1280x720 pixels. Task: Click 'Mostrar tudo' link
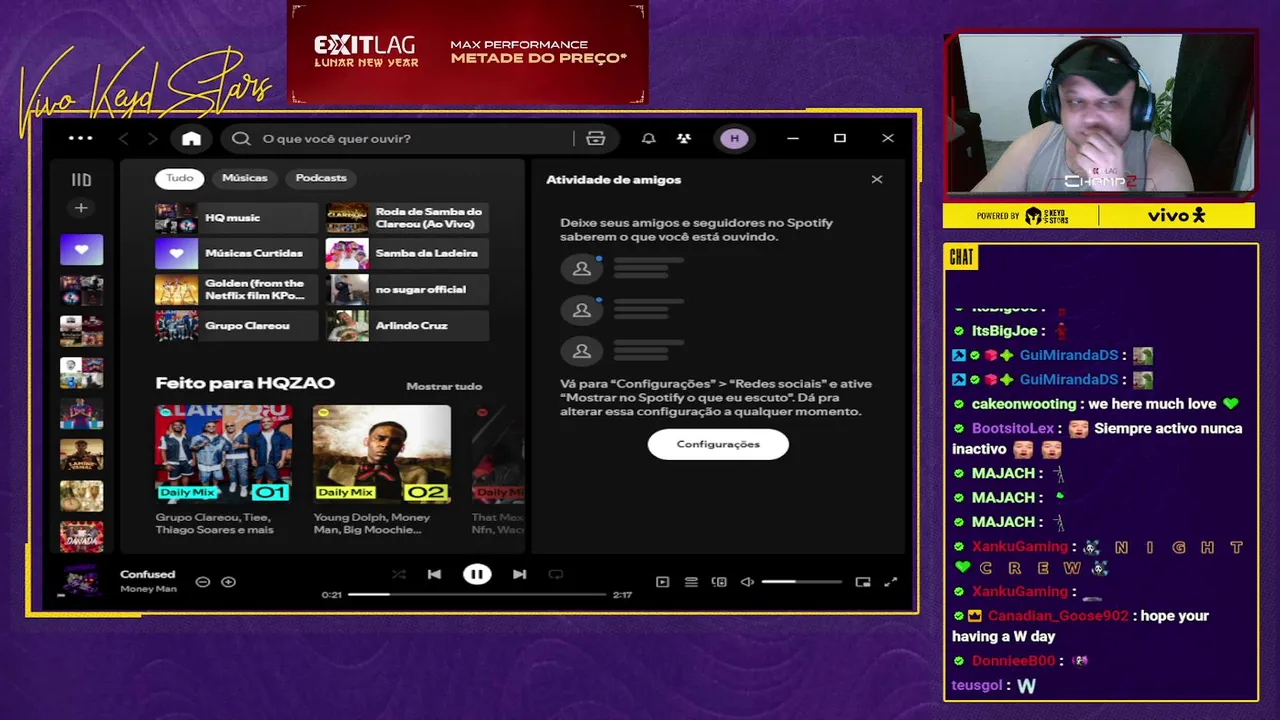[444, 386]
